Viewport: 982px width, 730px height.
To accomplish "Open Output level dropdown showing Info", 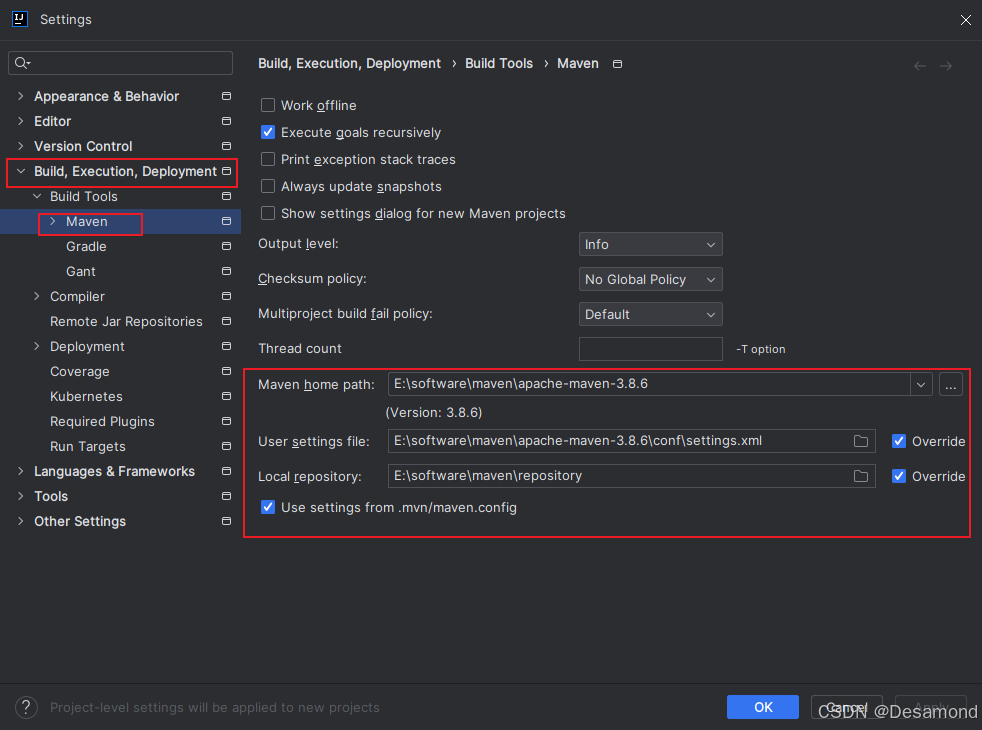I will 650,244.
